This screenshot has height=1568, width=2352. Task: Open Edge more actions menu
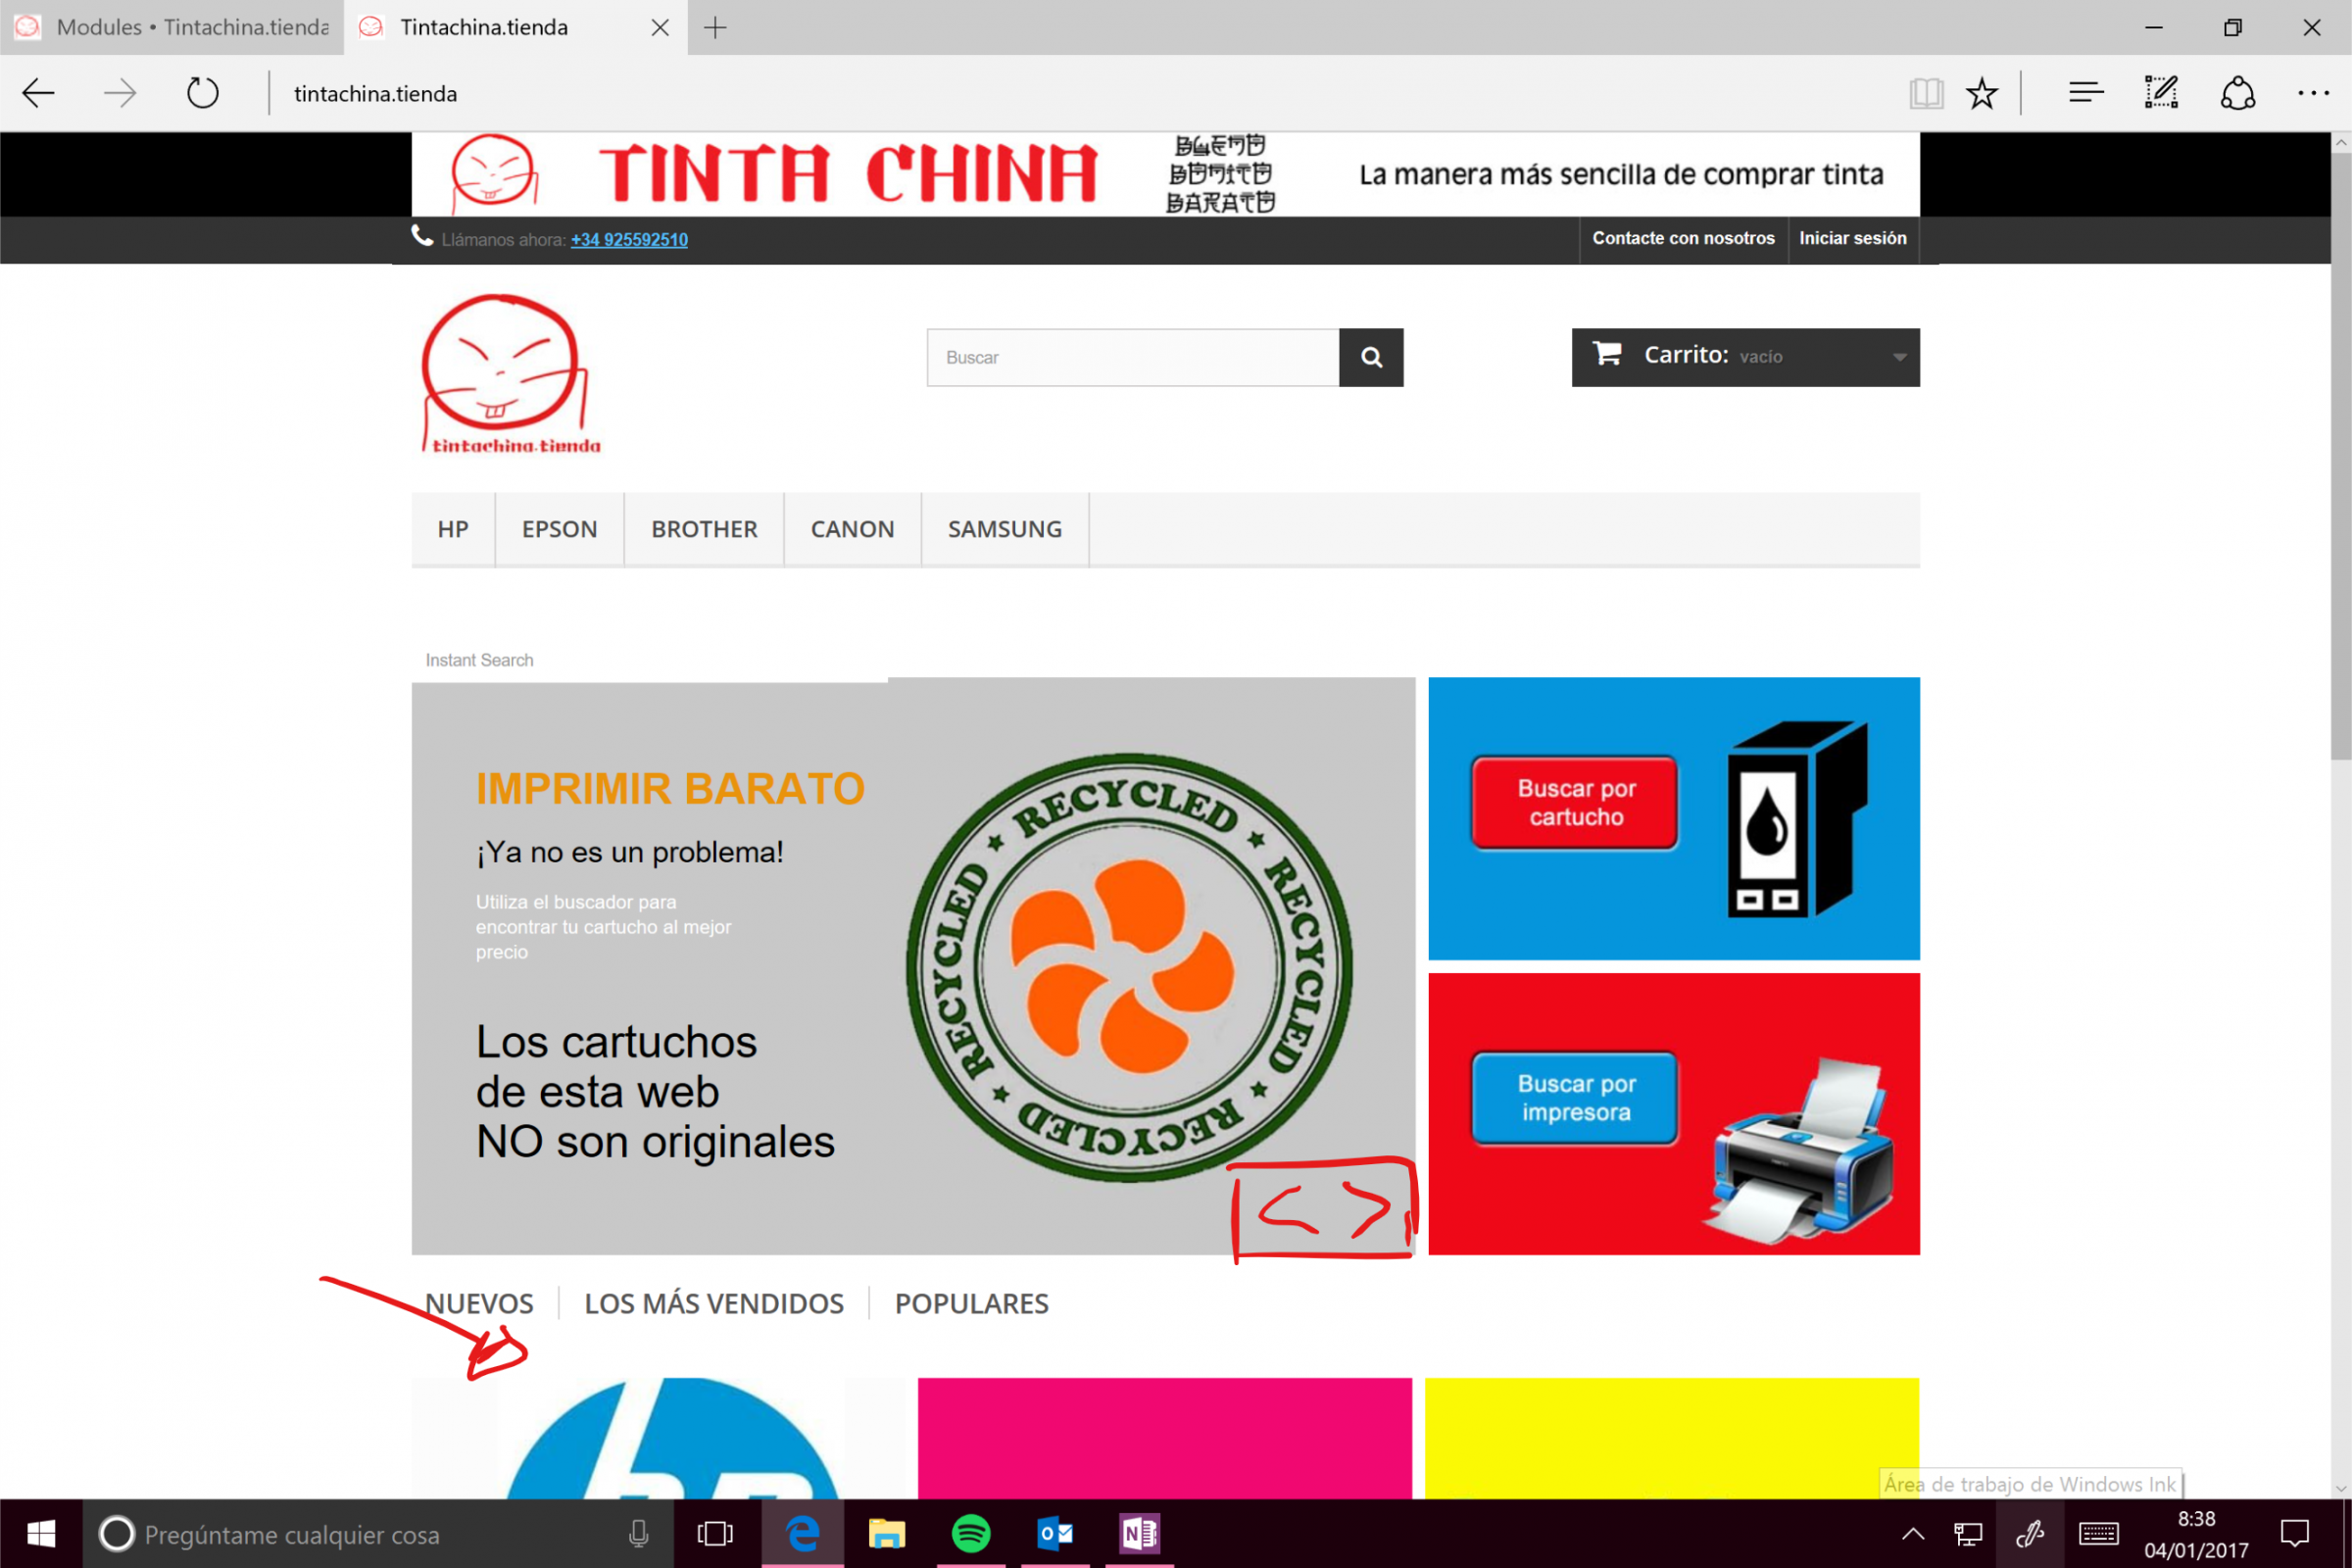click(2313, 94)
